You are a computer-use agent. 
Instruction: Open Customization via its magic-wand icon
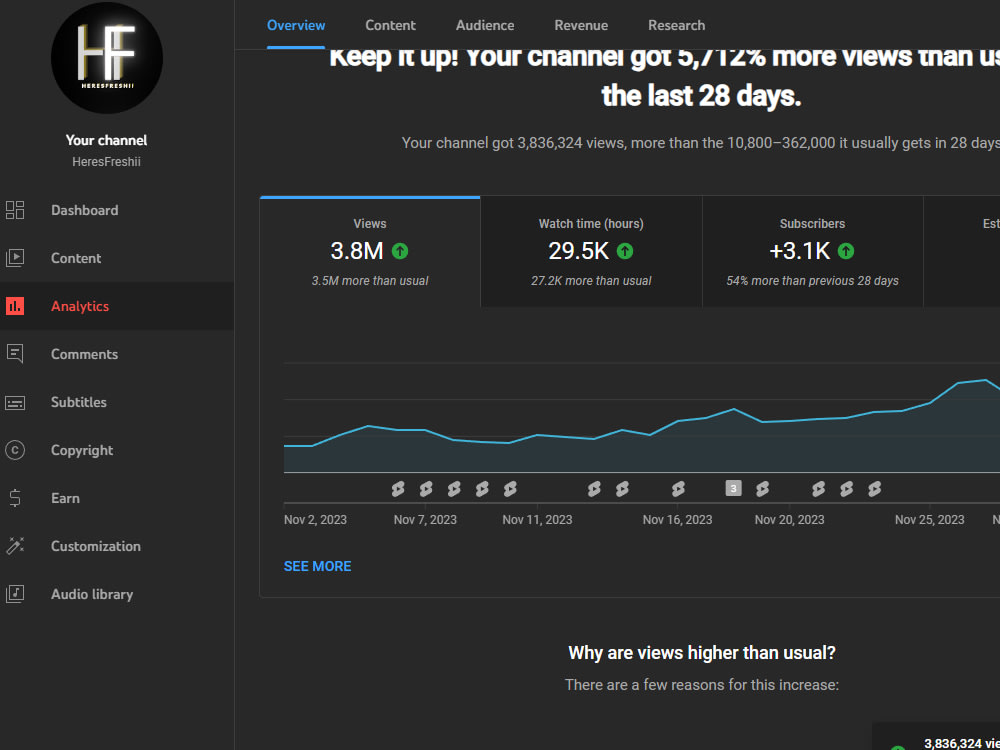point(15,546)
